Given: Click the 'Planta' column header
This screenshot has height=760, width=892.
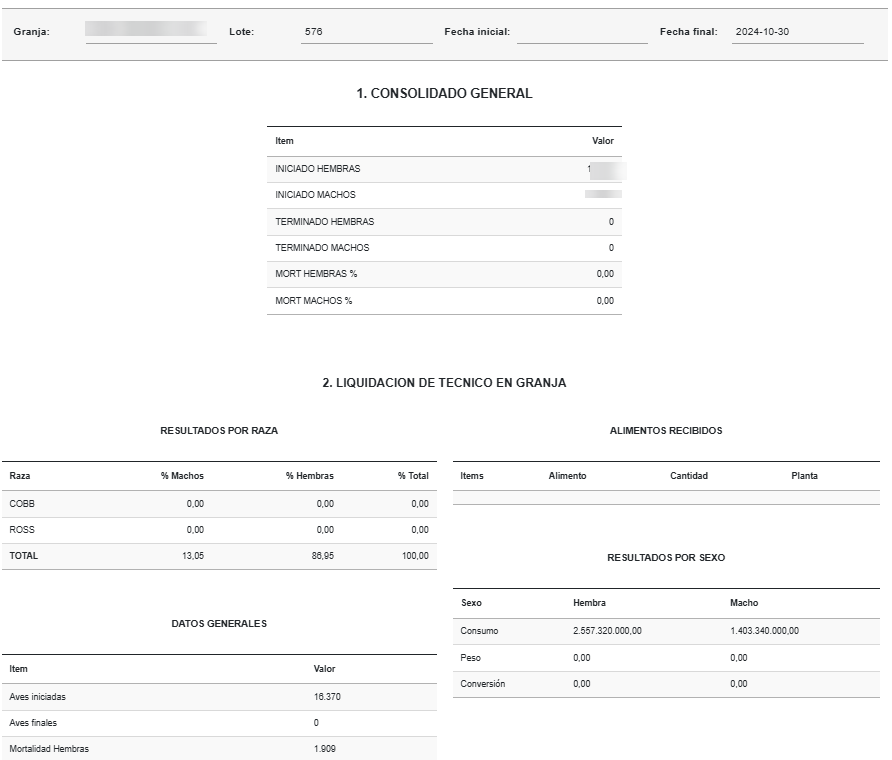Looking at the screenshot, I should point(804,476).
